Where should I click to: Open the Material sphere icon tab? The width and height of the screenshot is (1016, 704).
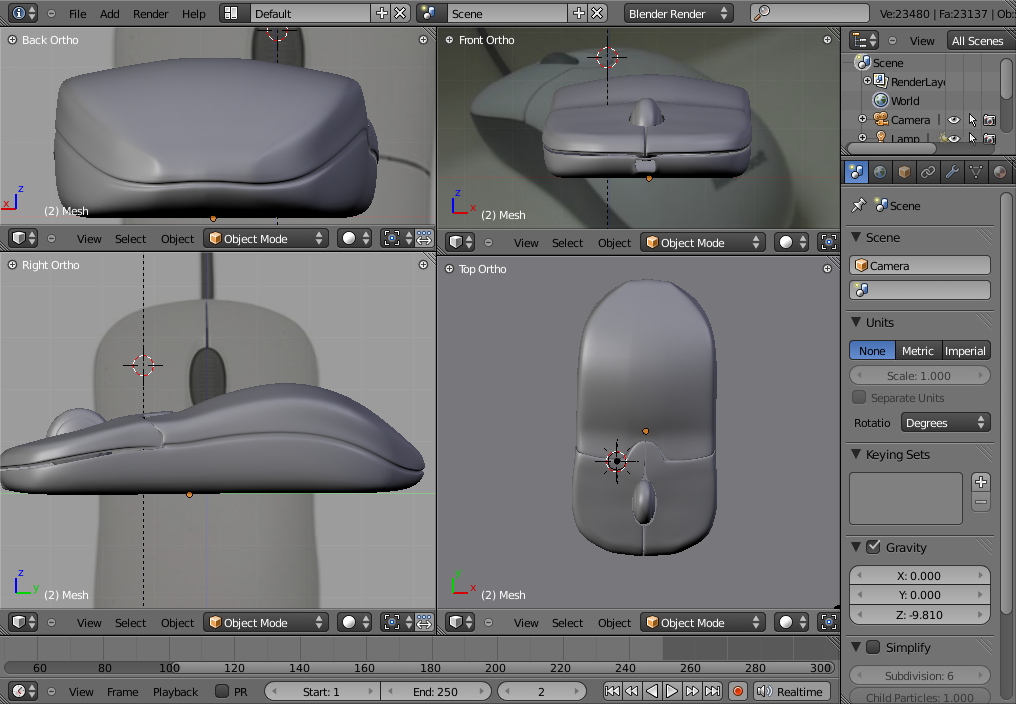(1000, 172)
